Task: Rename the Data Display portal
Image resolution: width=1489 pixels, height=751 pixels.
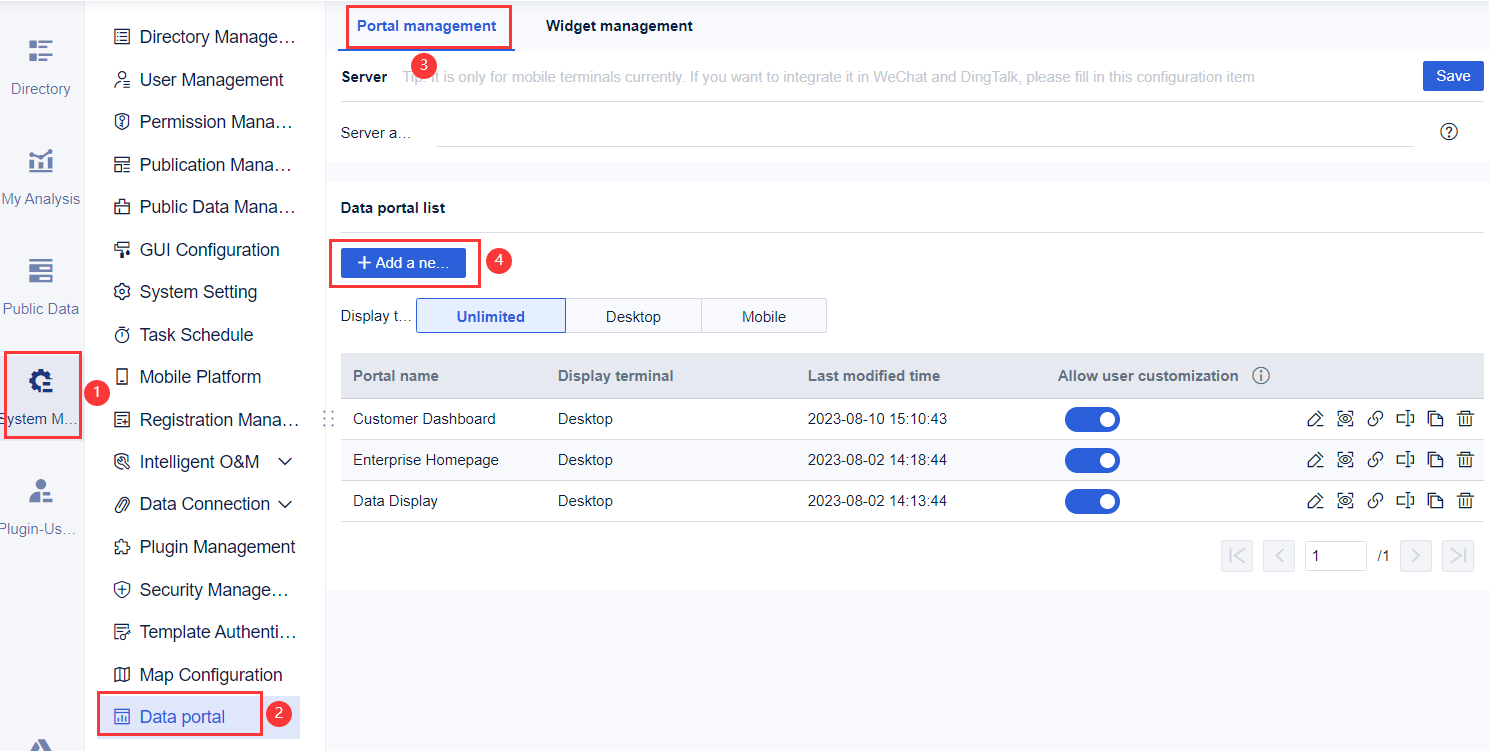Action: coord(1405,501)
